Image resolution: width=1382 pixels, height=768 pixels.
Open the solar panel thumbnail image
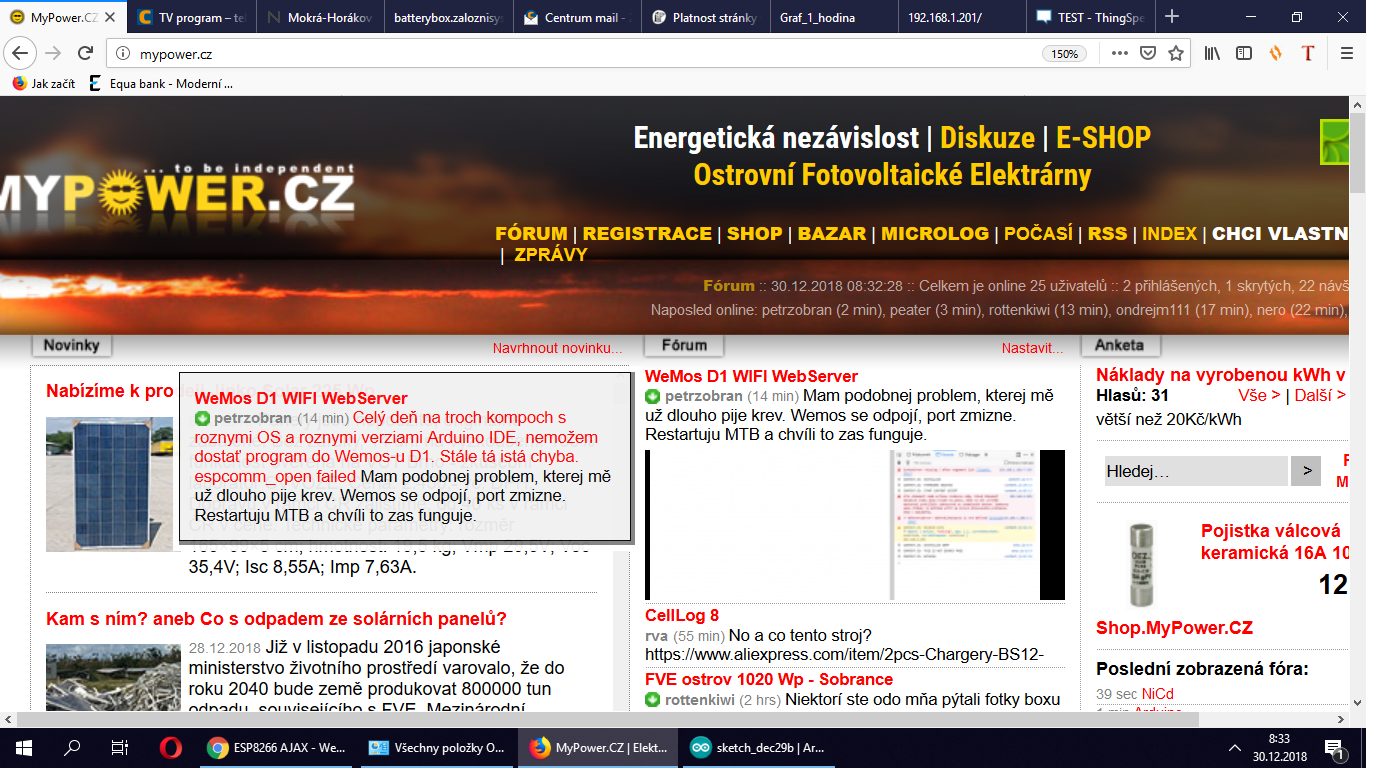[109, 485]
